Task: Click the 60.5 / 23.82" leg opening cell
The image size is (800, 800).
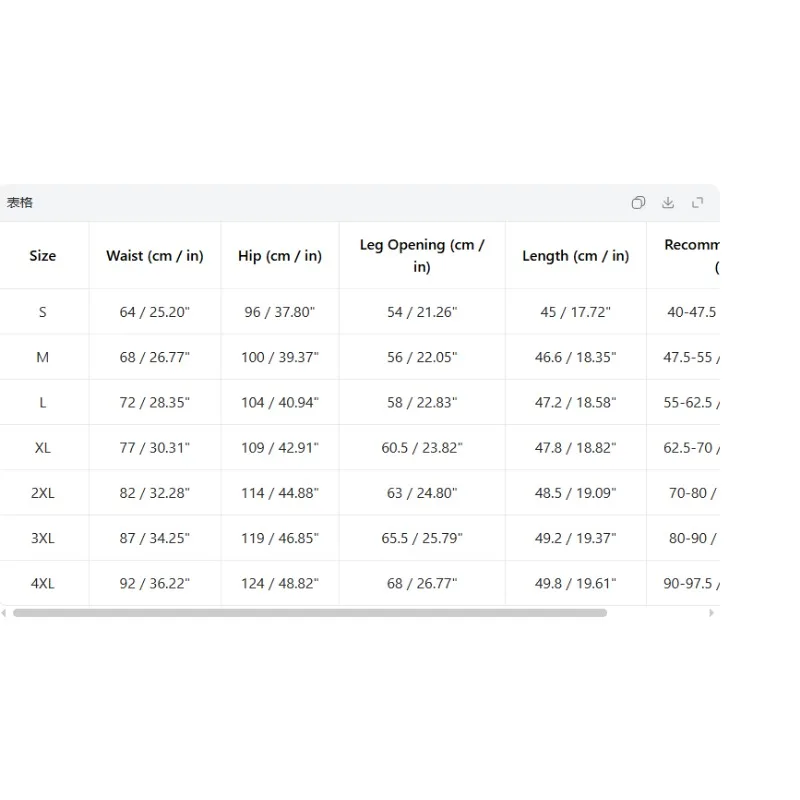Action: 422,447
